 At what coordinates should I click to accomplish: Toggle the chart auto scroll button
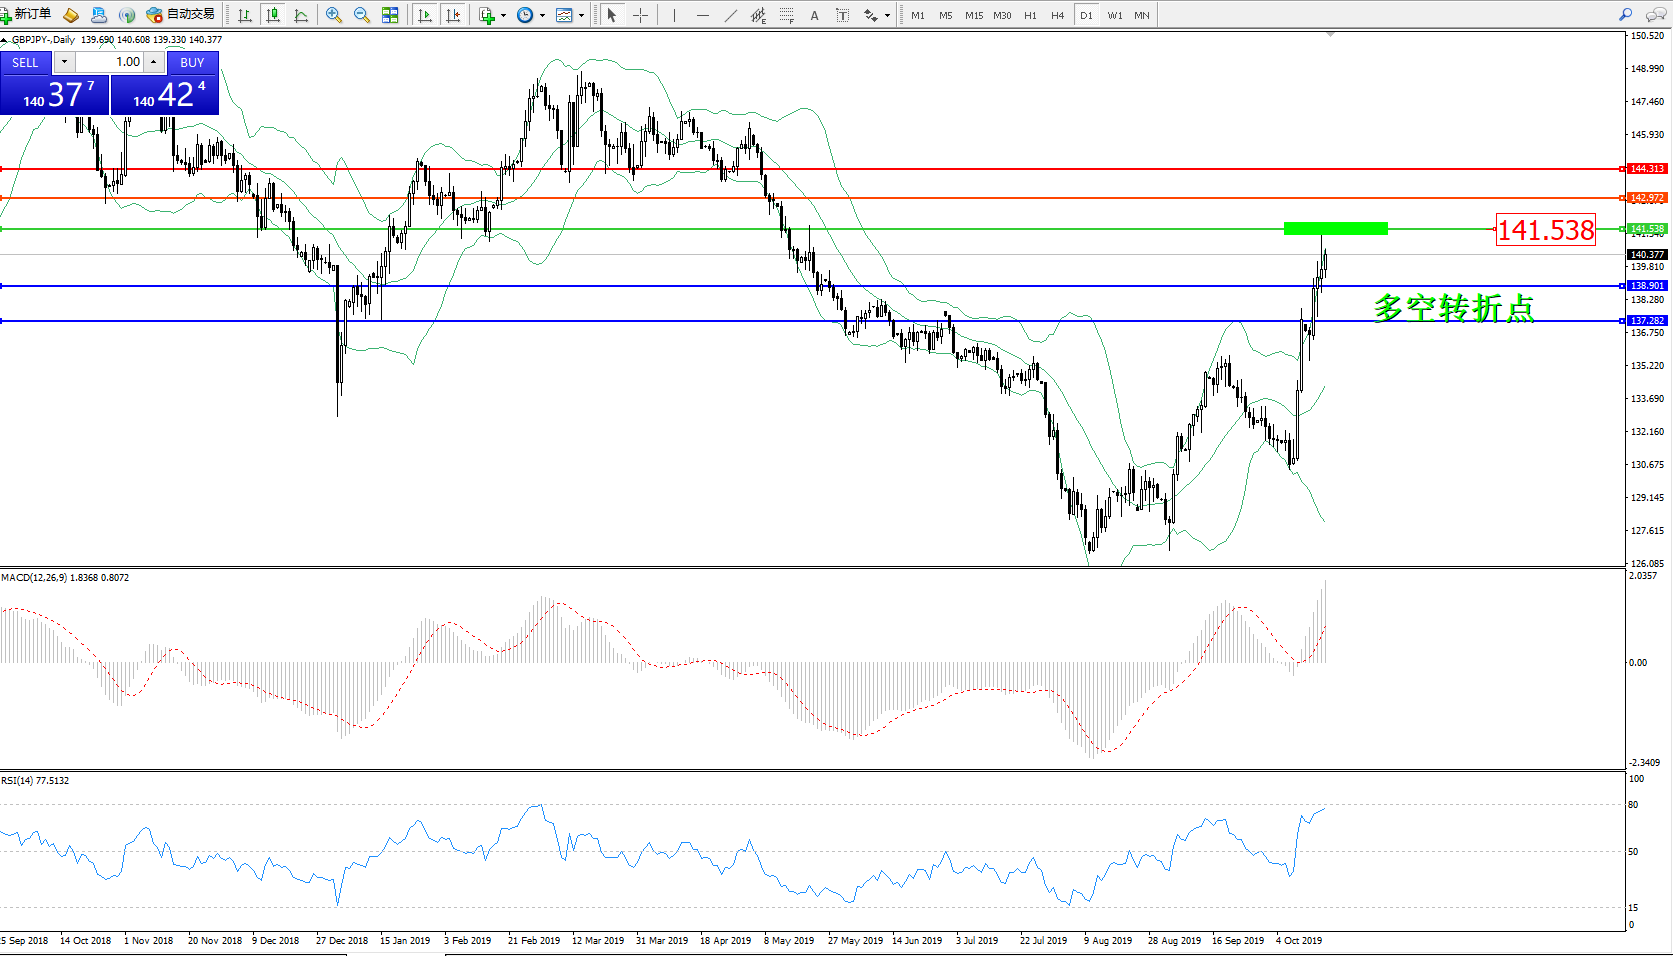pos(425,15)
